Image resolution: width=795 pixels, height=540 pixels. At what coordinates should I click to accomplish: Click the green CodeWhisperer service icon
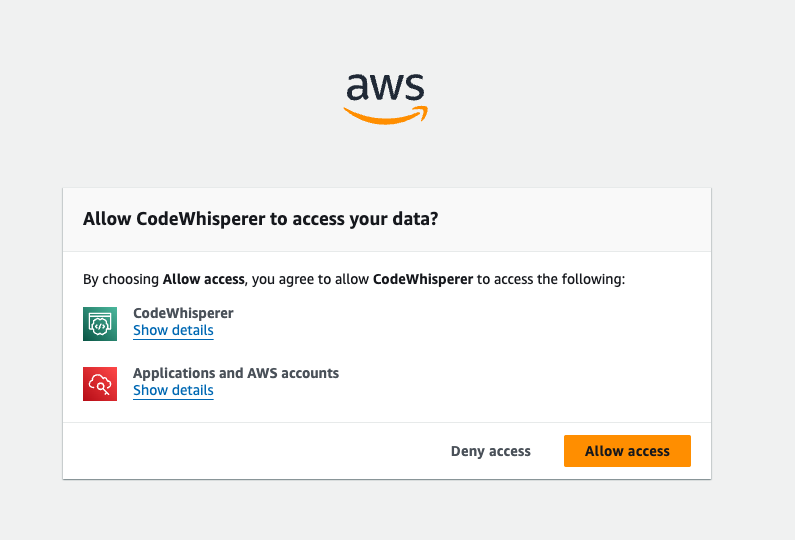tap(100, 324)
